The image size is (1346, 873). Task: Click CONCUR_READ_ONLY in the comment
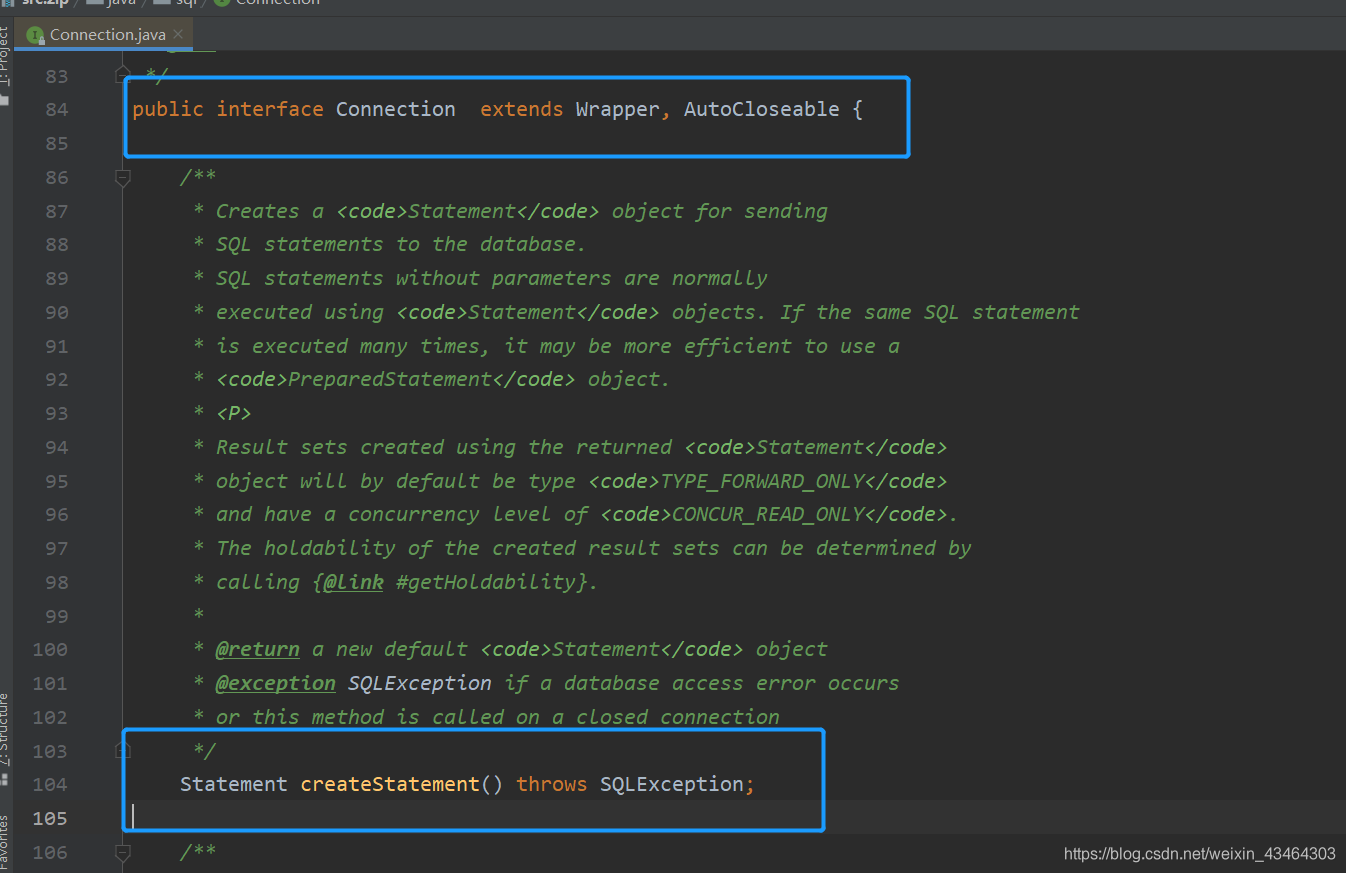pyautogui.click(x=768, y=514)
